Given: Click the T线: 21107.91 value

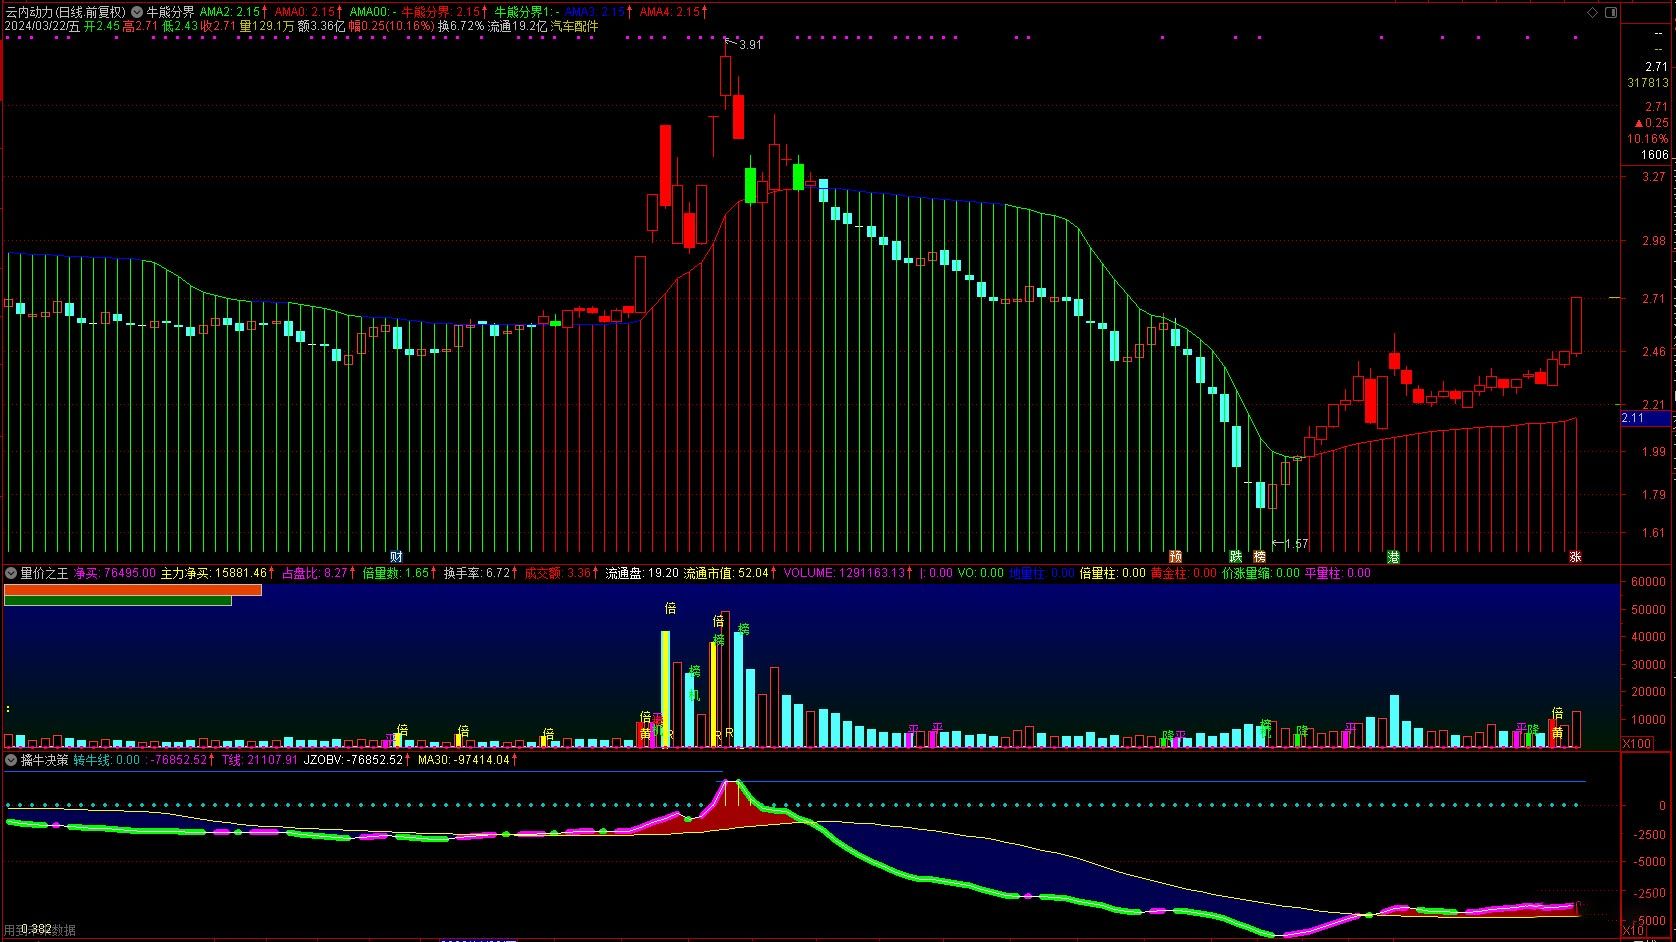Looking at the screenshot, I should (x=259, y=760).
